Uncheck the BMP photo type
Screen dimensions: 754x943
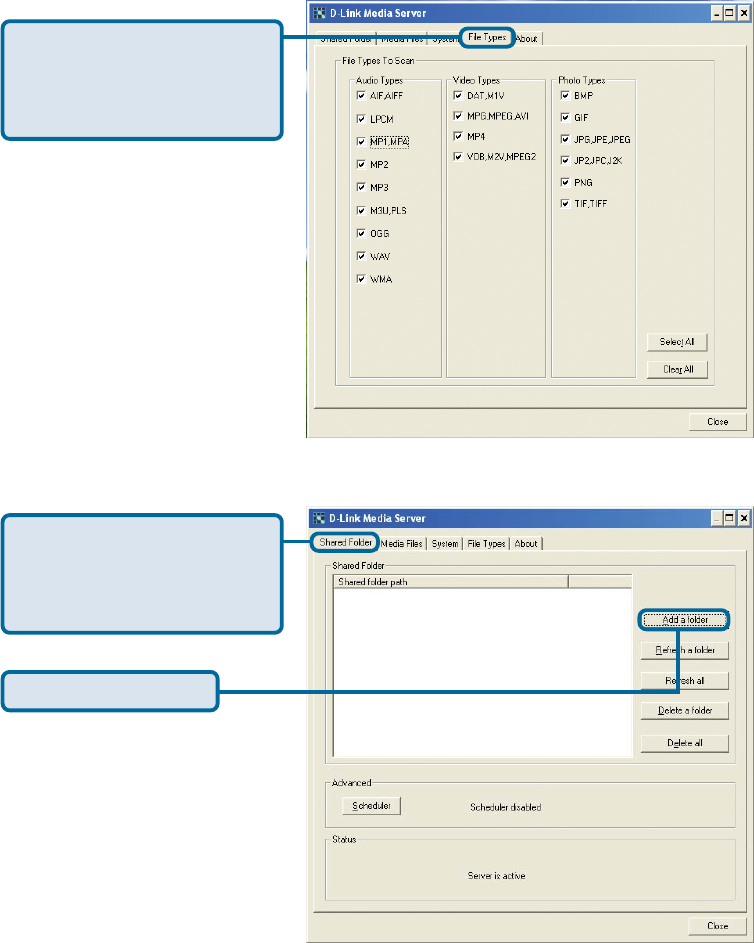565,96
